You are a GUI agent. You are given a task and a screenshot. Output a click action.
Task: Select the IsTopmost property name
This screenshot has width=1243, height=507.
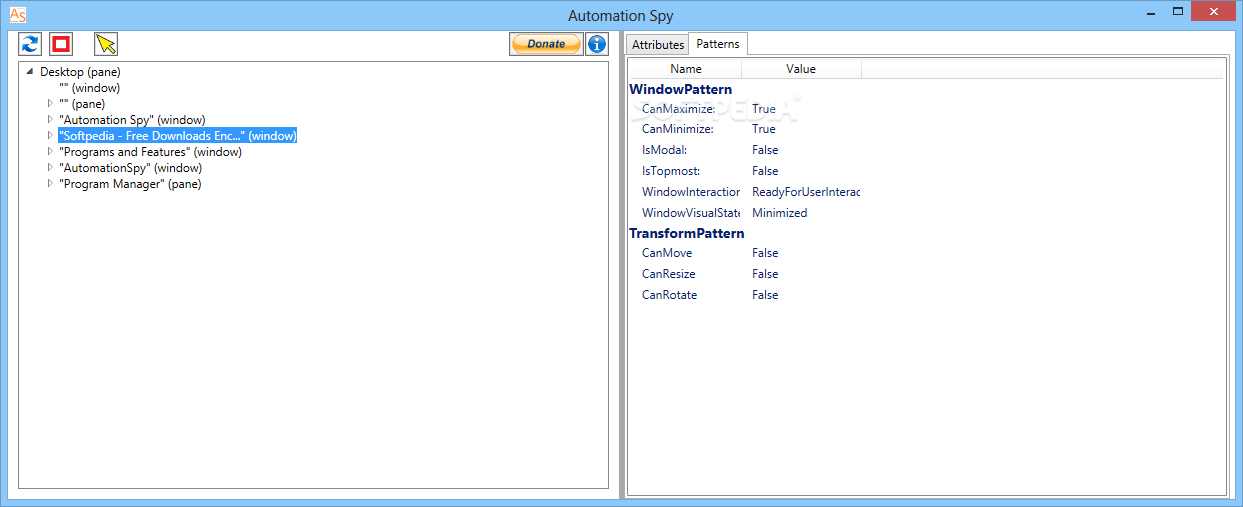pos(671,171)
